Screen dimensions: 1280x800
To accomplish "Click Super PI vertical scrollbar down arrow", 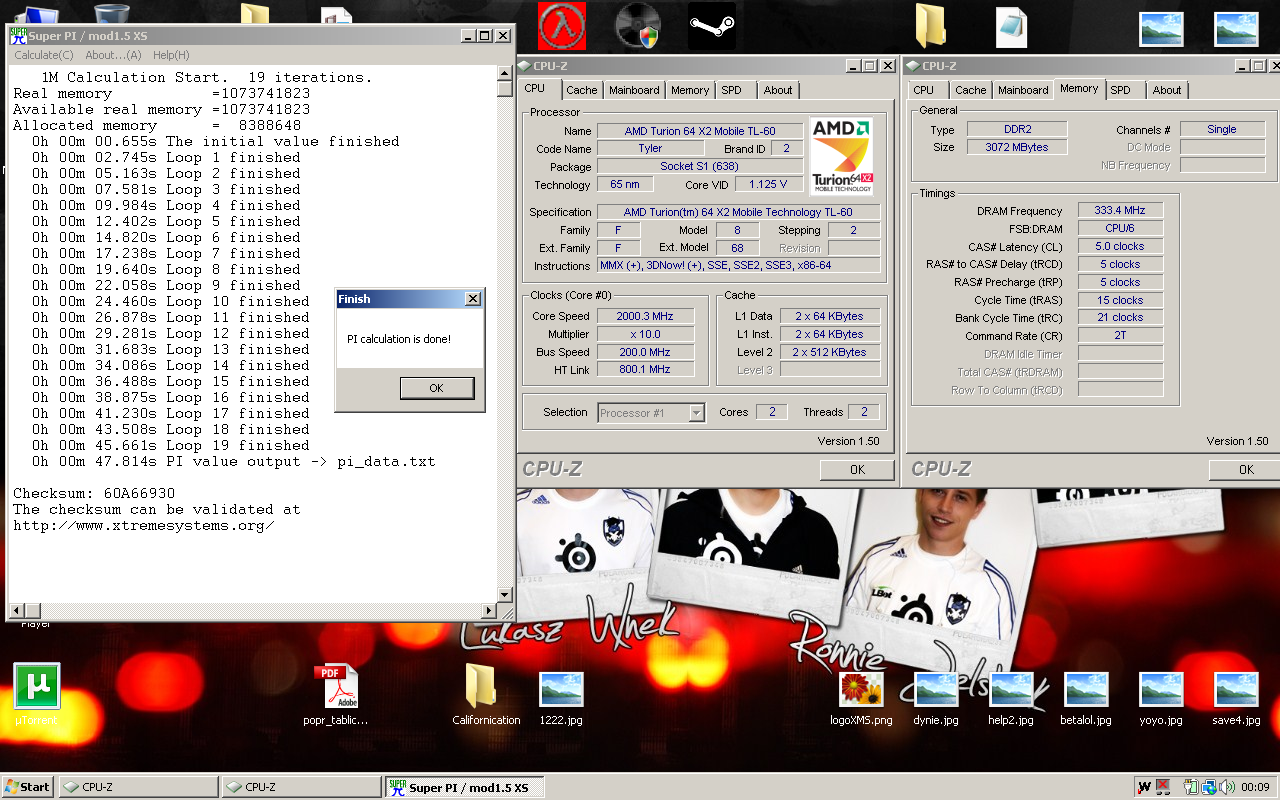I will click(x=506, y=595).
